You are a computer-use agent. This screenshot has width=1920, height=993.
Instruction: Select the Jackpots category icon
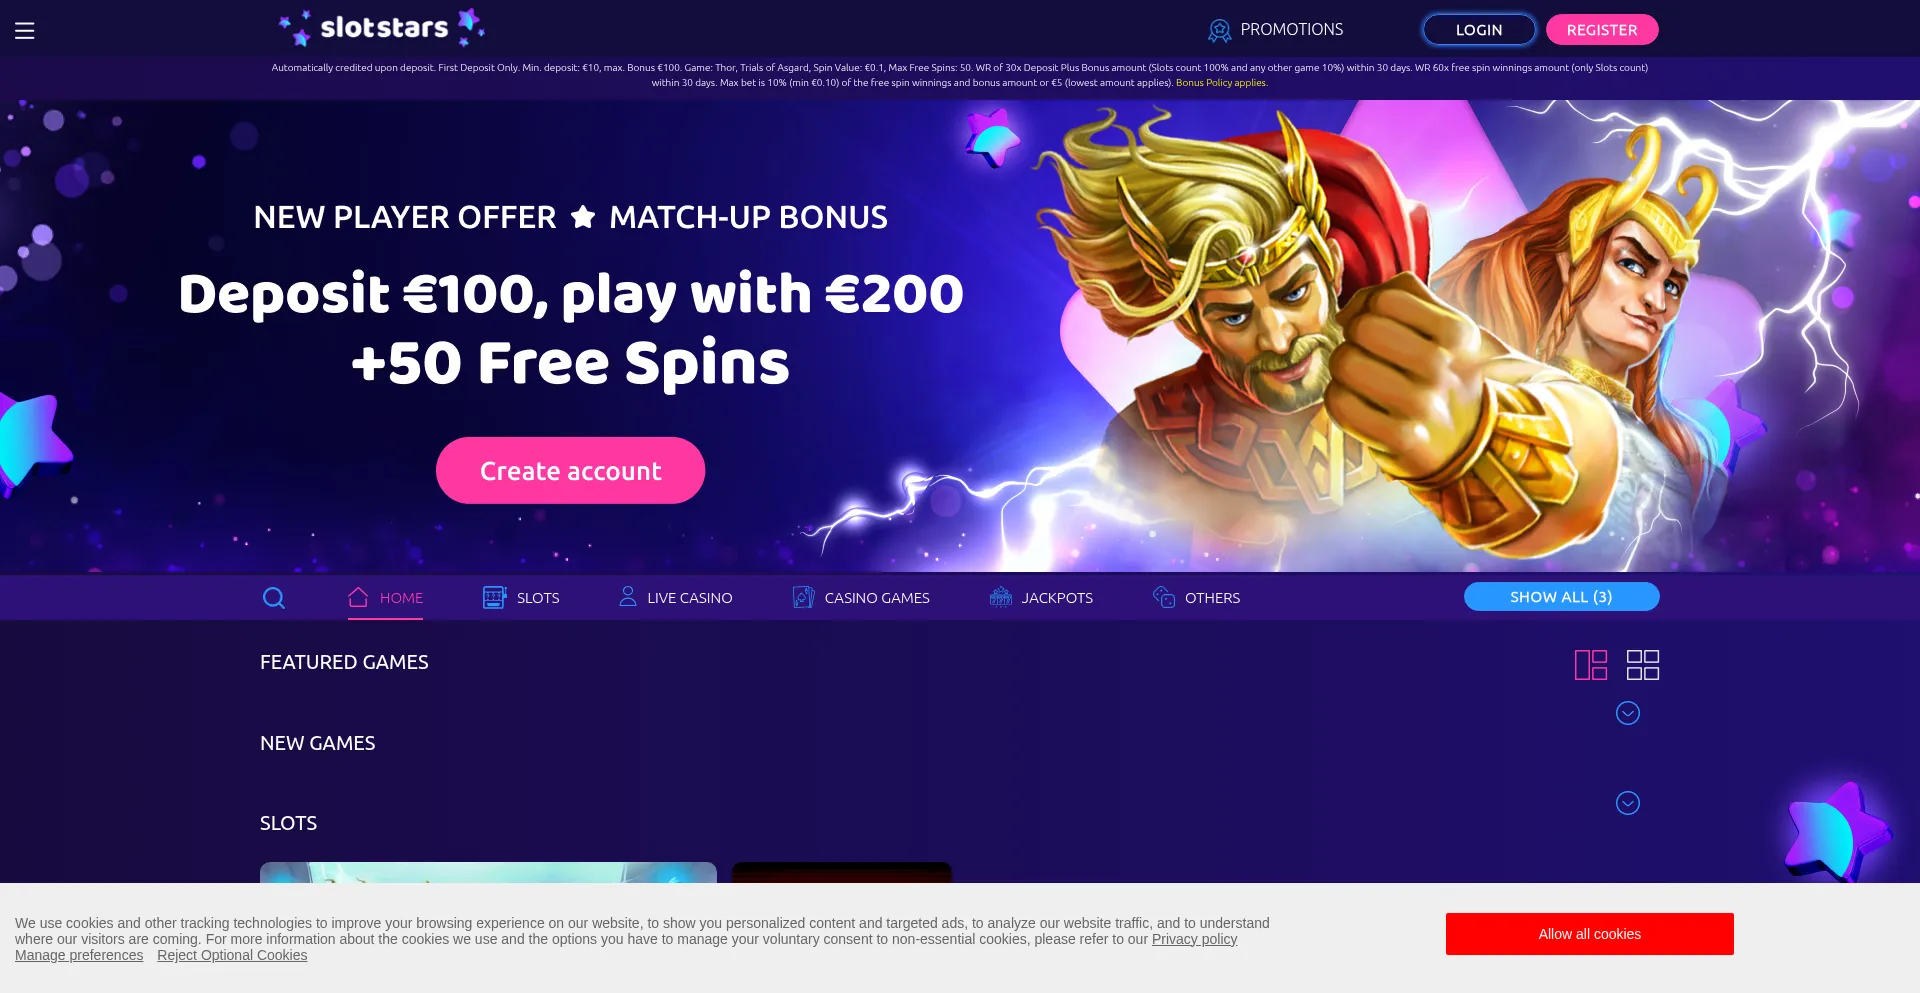pos(1001,597)
